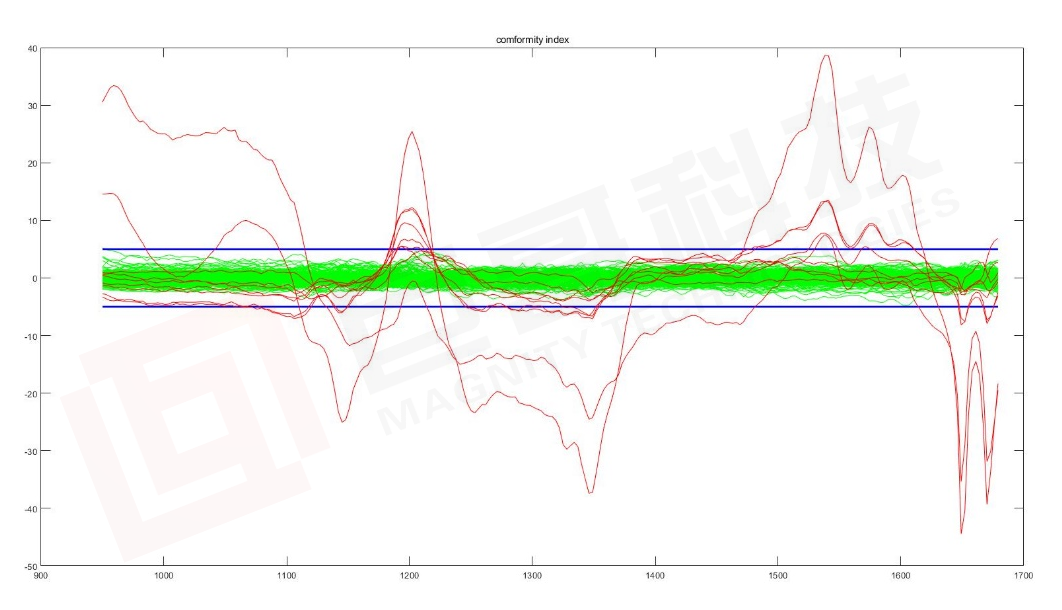Screen dimensions: 1062x610
Task: Click y-axis label -20
Action: point(31,393)
